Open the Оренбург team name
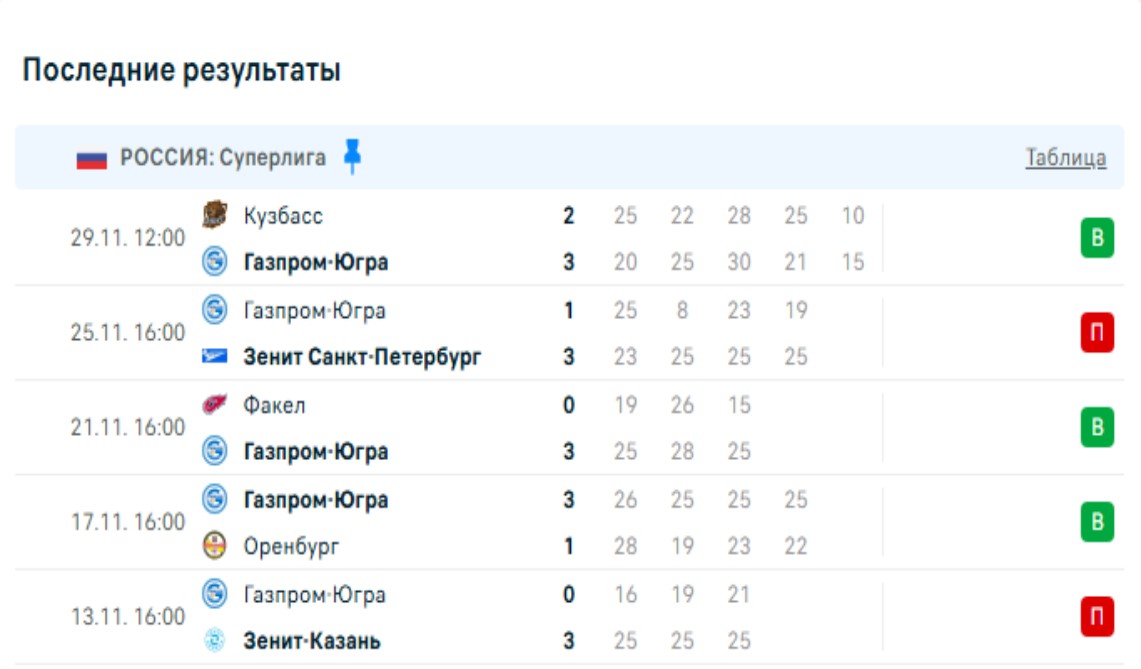This screenshot has width=1141, height=669. 291,547
